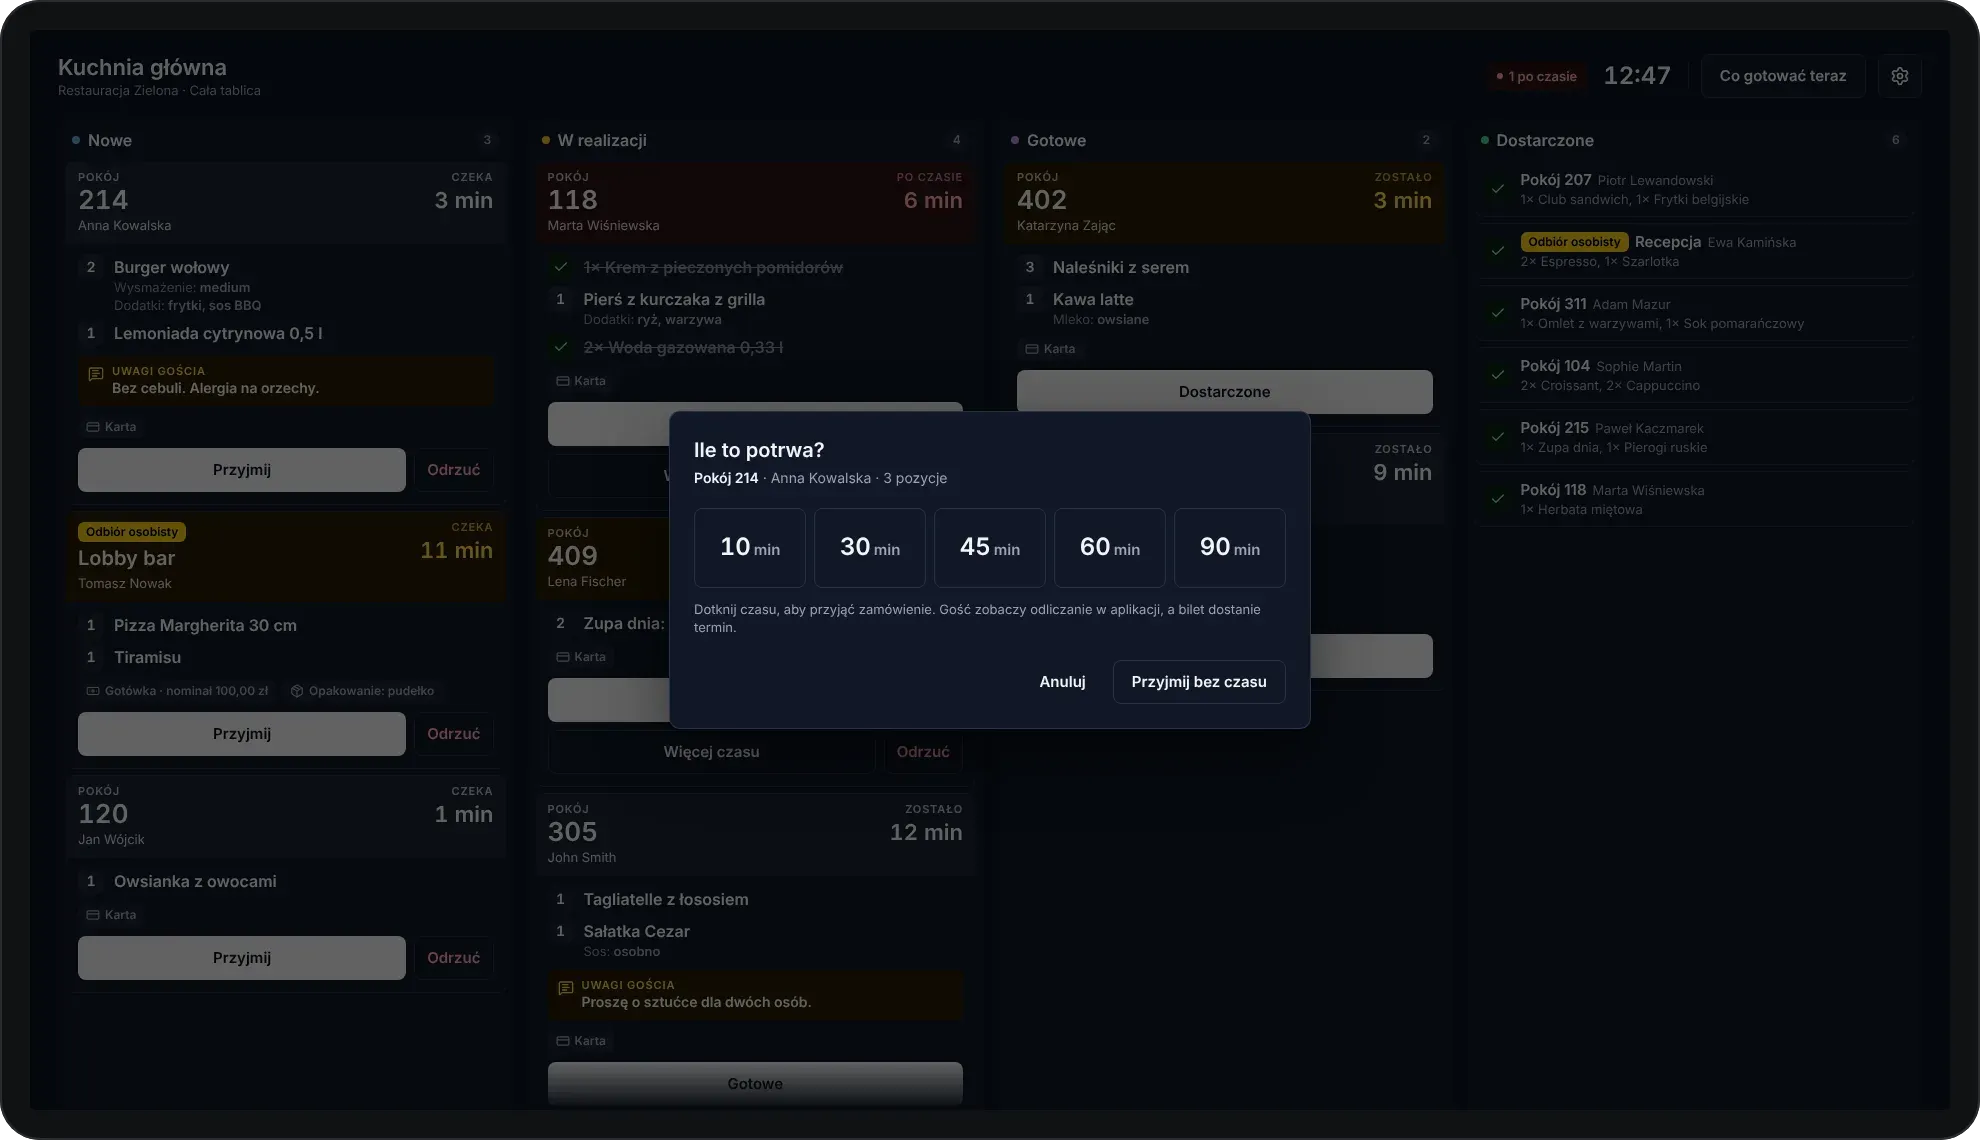Open the Co gotować teraz view
This screenshot has height=1140, width=1980.
pyautogui.click(x=1783, y=76)
